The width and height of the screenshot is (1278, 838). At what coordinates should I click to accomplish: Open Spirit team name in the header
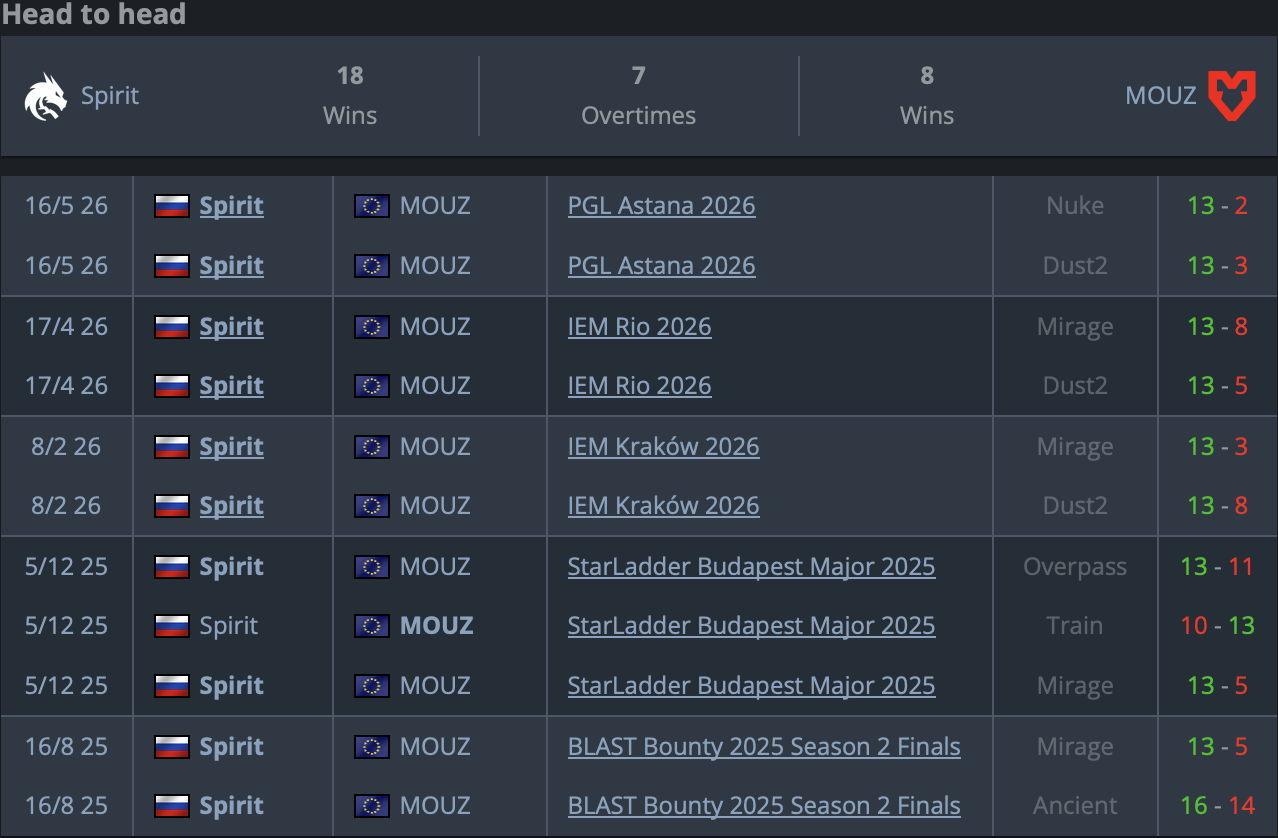tap(110, 96)
